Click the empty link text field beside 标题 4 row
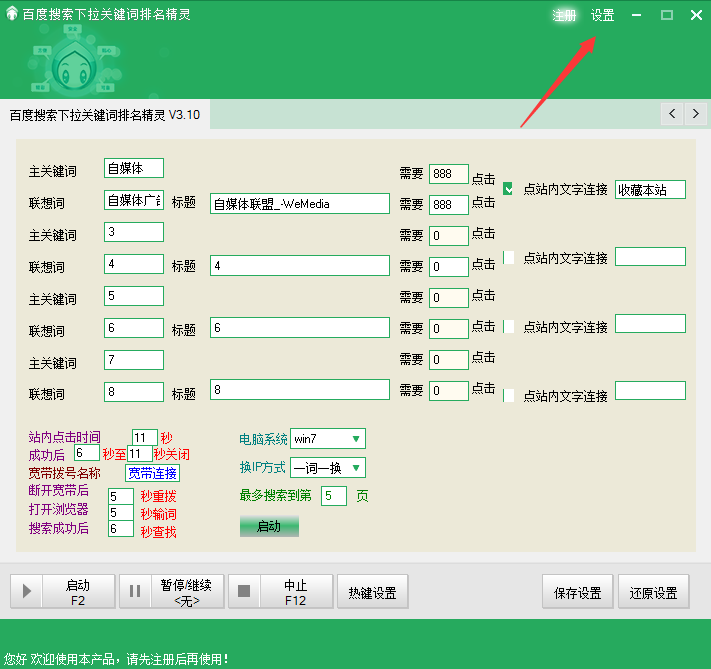Image resolution: width=711 pixels, height=669 pixels. click(650, 257)
